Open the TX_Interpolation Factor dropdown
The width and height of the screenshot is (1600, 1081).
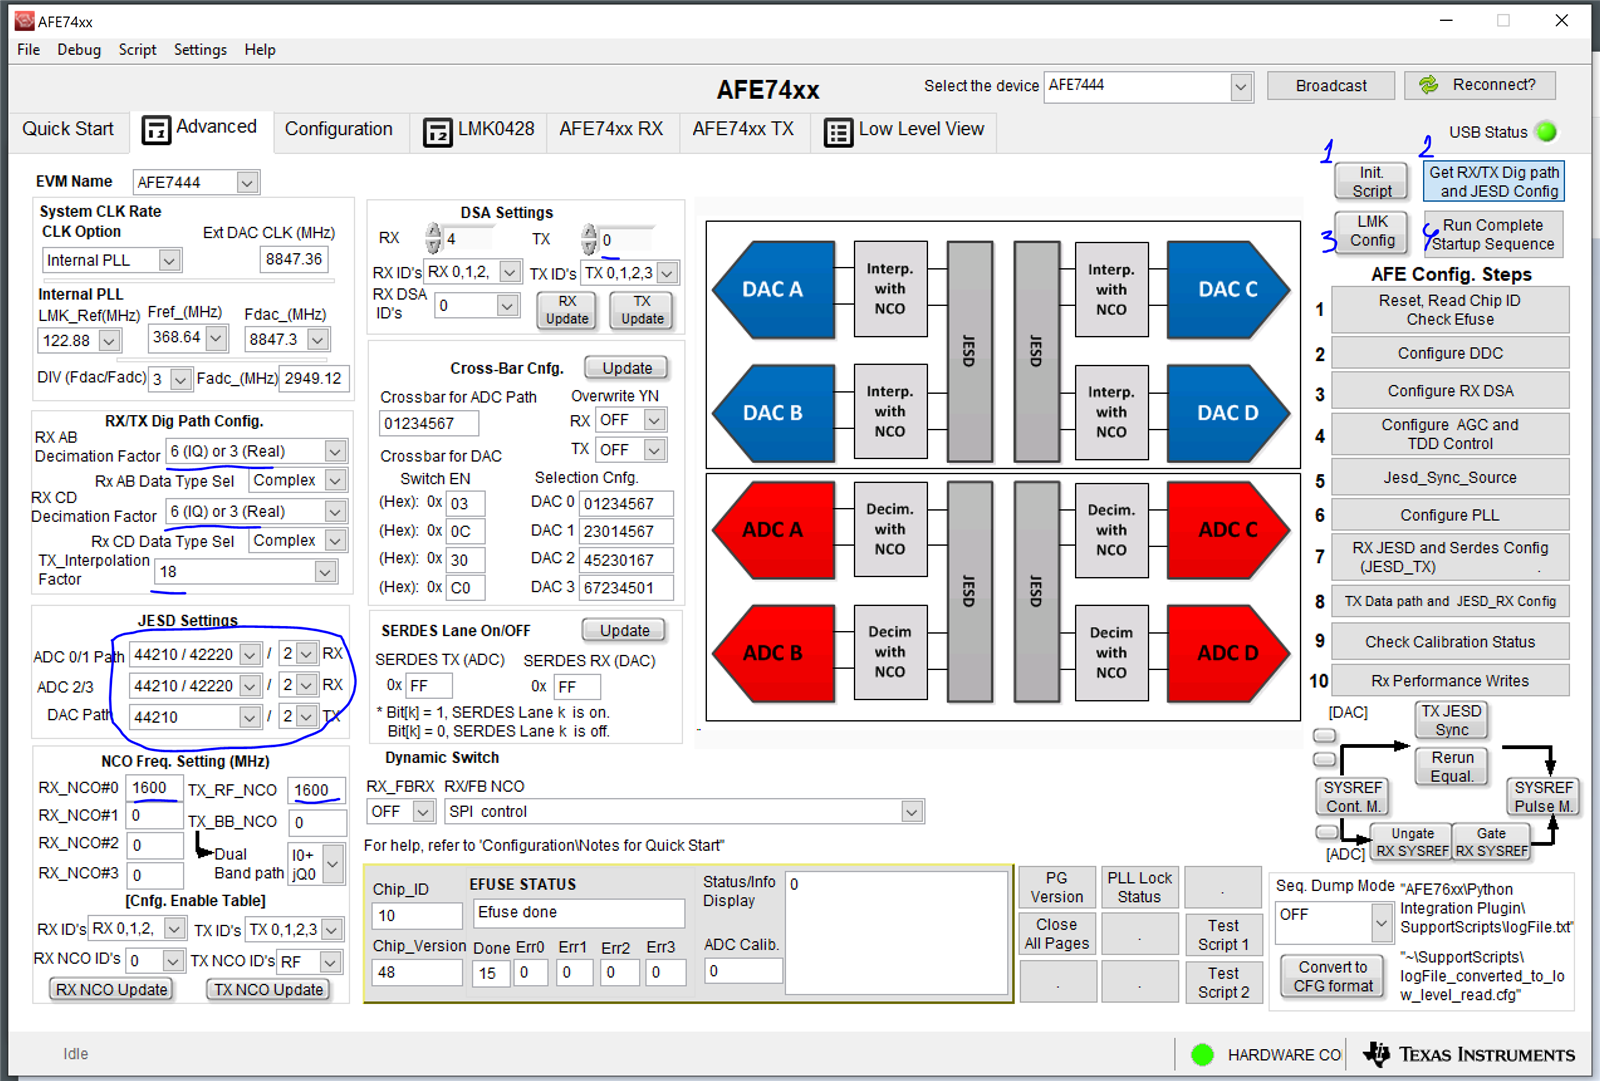click(x=325, y=572)
